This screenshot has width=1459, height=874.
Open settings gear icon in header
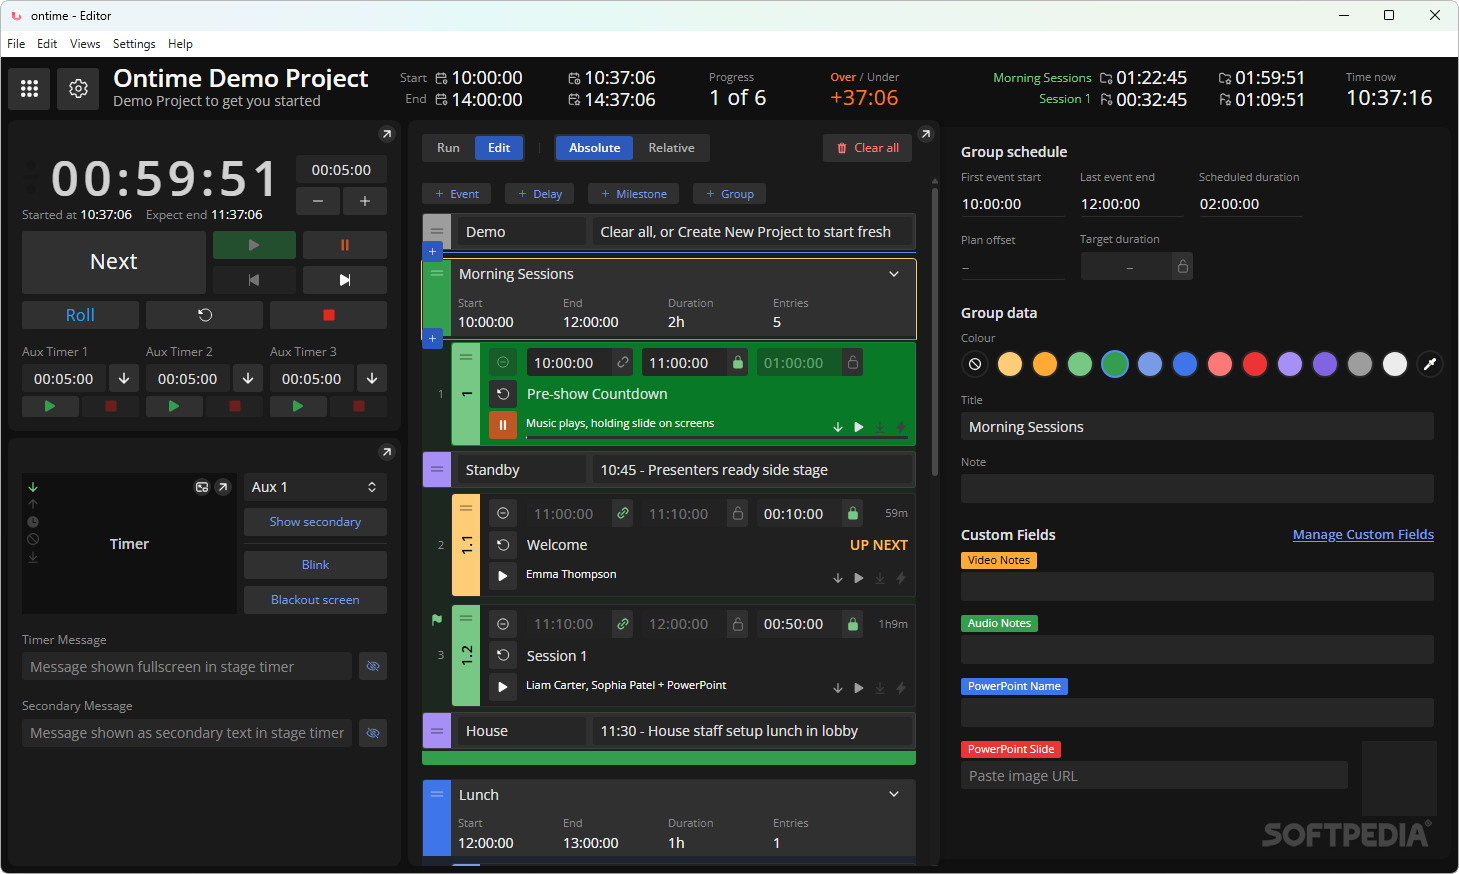tap(78, 89)
